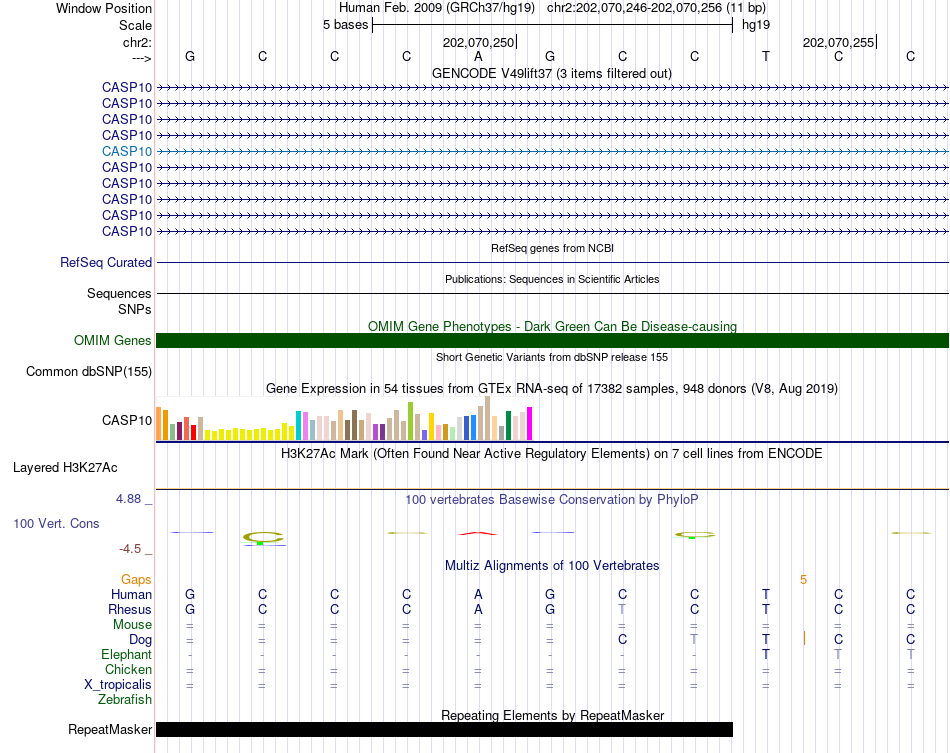Click 'Repeating Elements by RepeatMasker' title
The height and width of the screenshot is (753, 950).
[552, 715]
